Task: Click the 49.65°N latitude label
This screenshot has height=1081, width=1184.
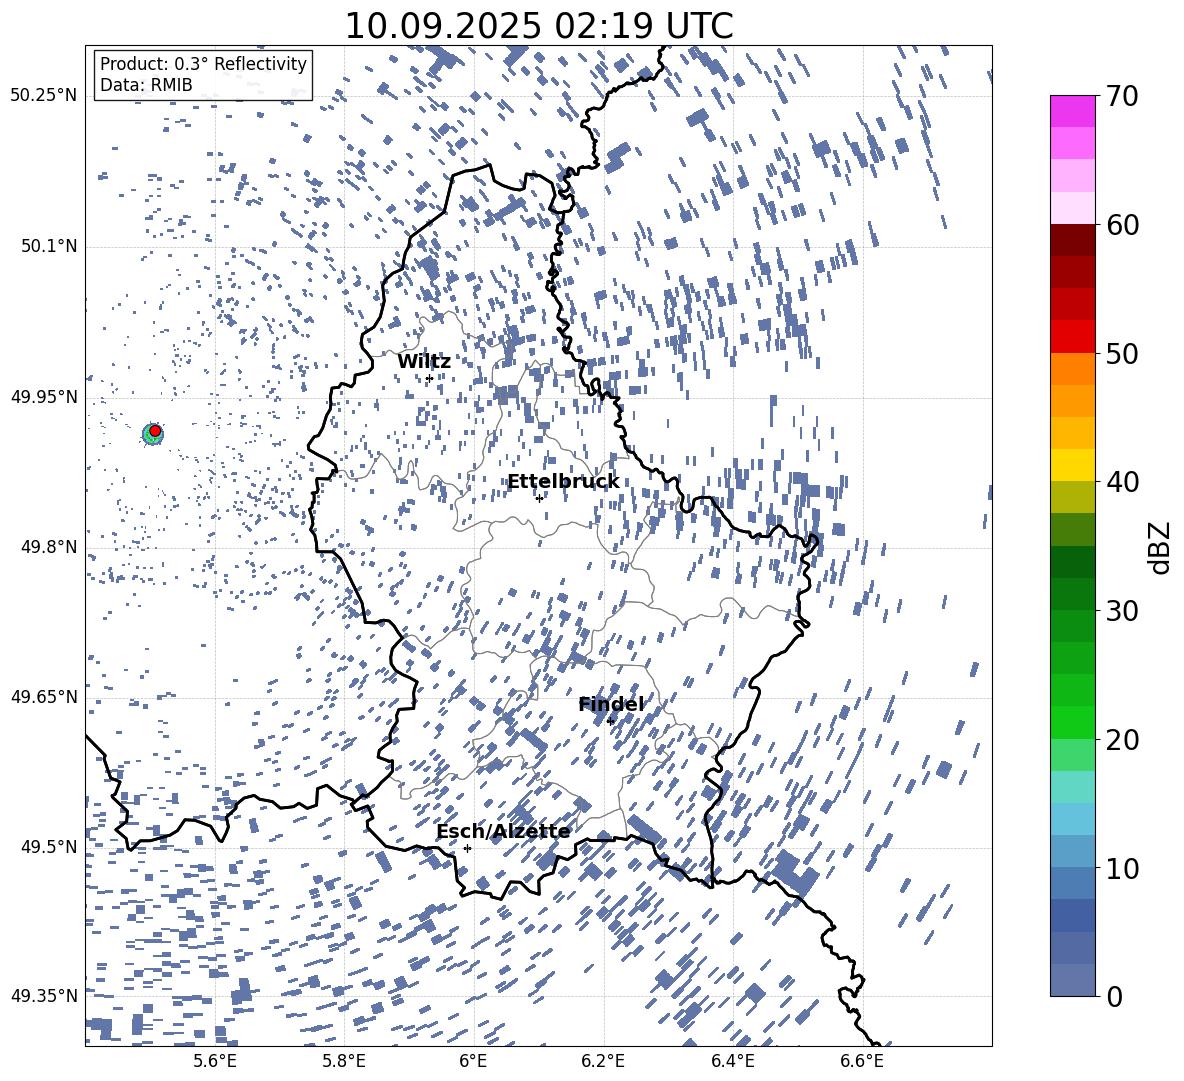Action: [x=44, y=697]
